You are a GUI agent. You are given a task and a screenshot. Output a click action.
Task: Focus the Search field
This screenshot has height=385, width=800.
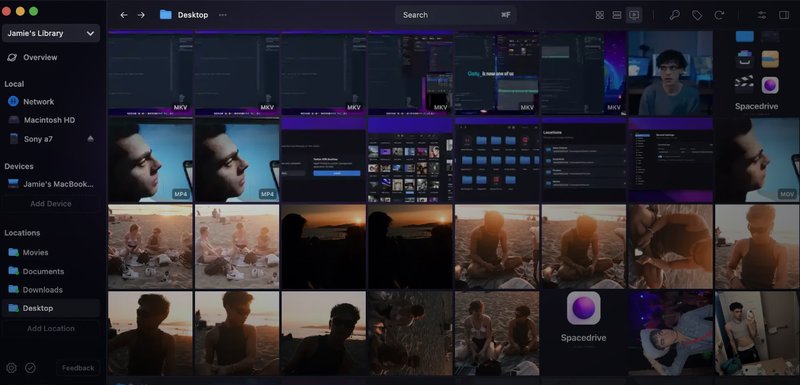pos(455,15)
